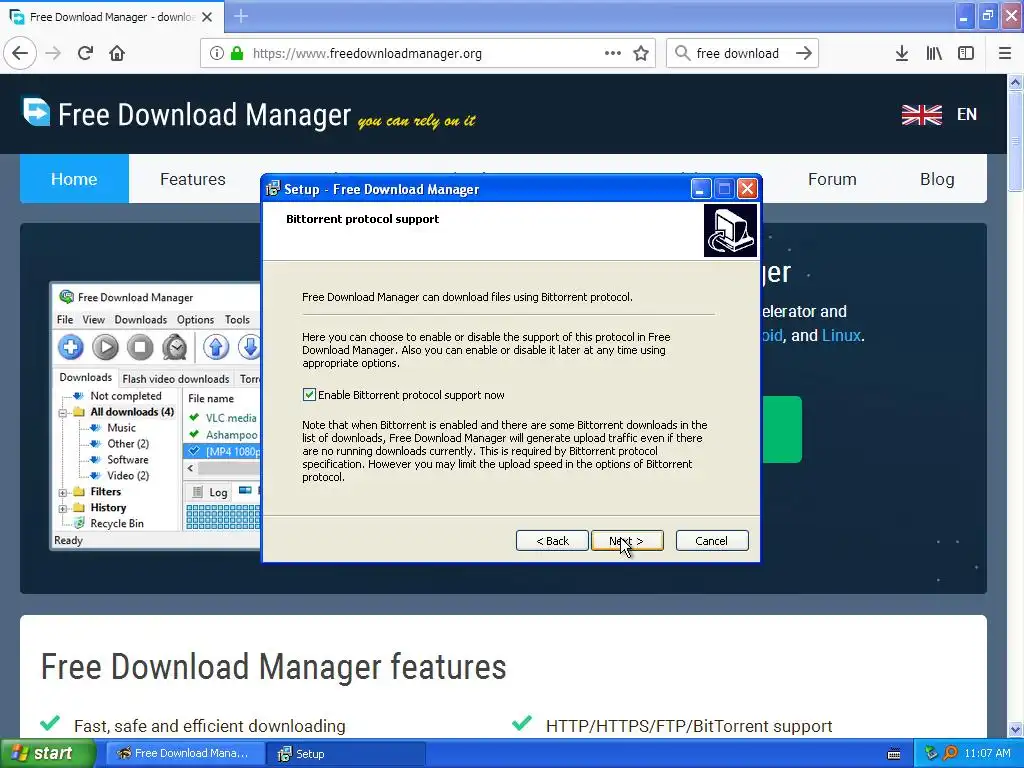This screenshot has width=1024, height=768.
Task: Click the Log tab in preview
Action: pos(212,492)
